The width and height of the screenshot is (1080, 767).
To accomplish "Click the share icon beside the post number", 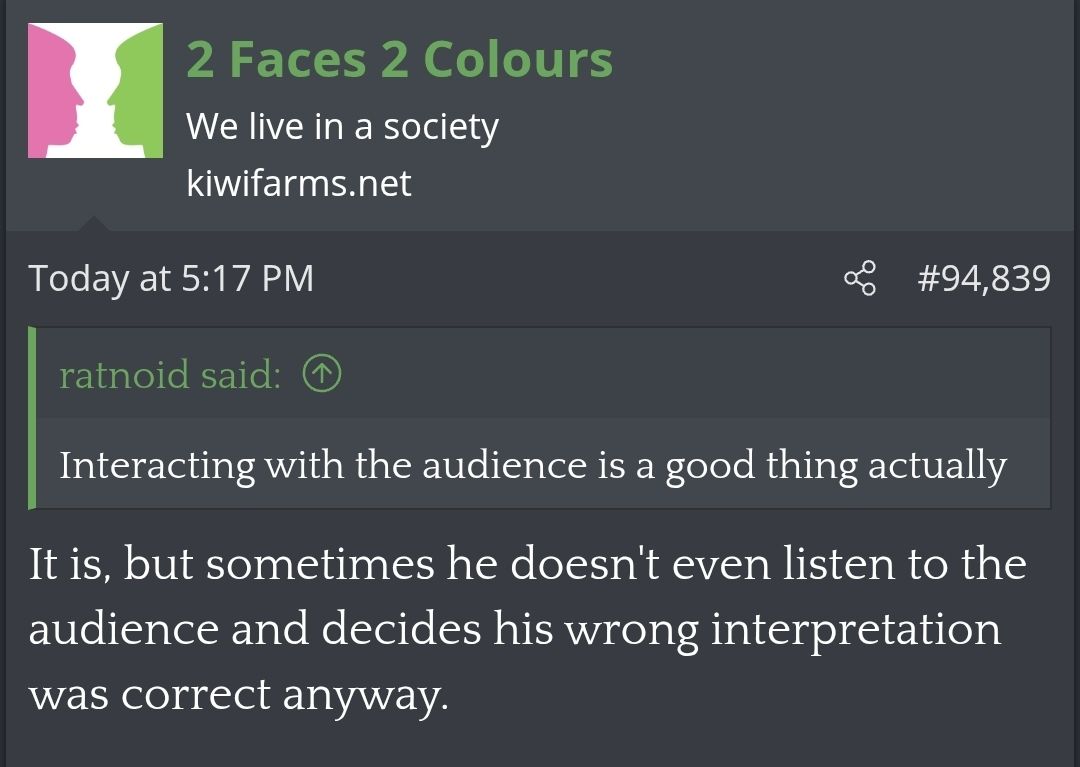I will pos(860,278).
